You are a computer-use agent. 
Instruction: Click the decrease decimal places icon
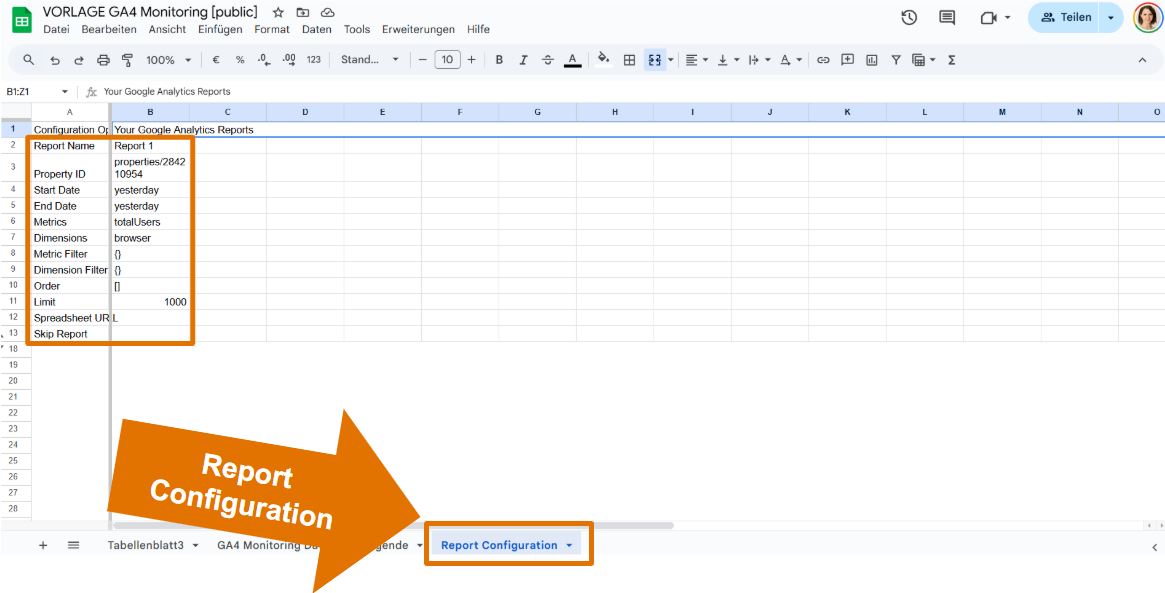pos(262,60)
